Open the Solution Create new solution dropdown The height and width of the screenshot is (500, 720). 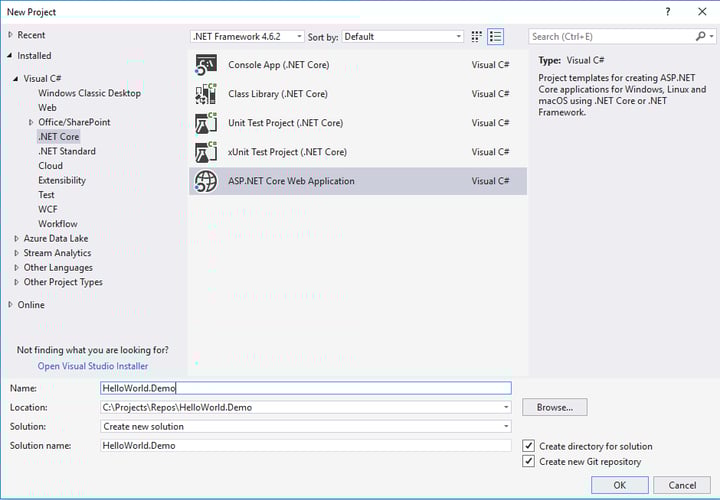click(506, 427)
